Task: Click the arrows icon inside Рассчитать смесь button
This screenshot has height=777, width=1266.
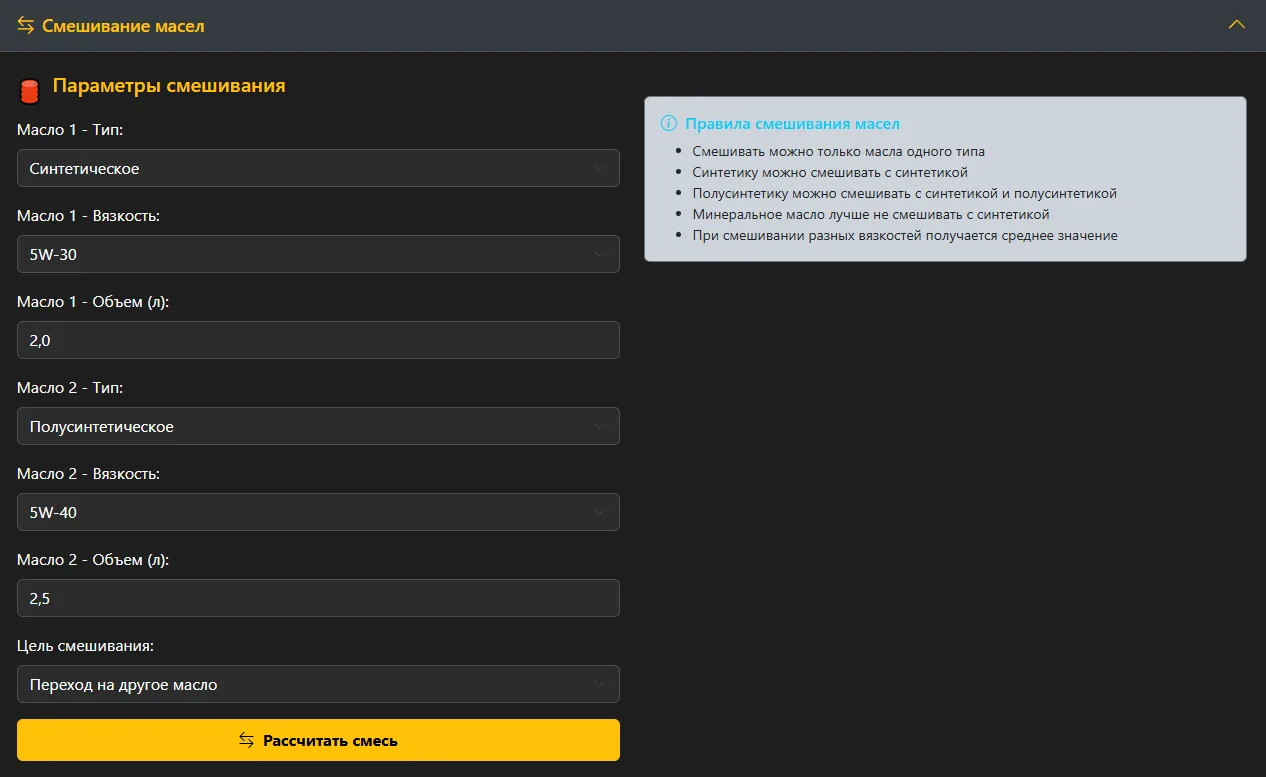Action: click(x=246, y=740)
